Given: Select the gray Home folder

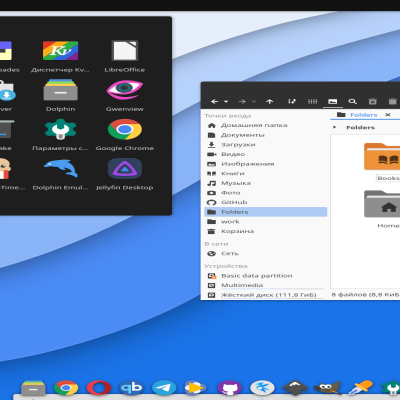Looking at the screenshot, I should coord(383,204).
